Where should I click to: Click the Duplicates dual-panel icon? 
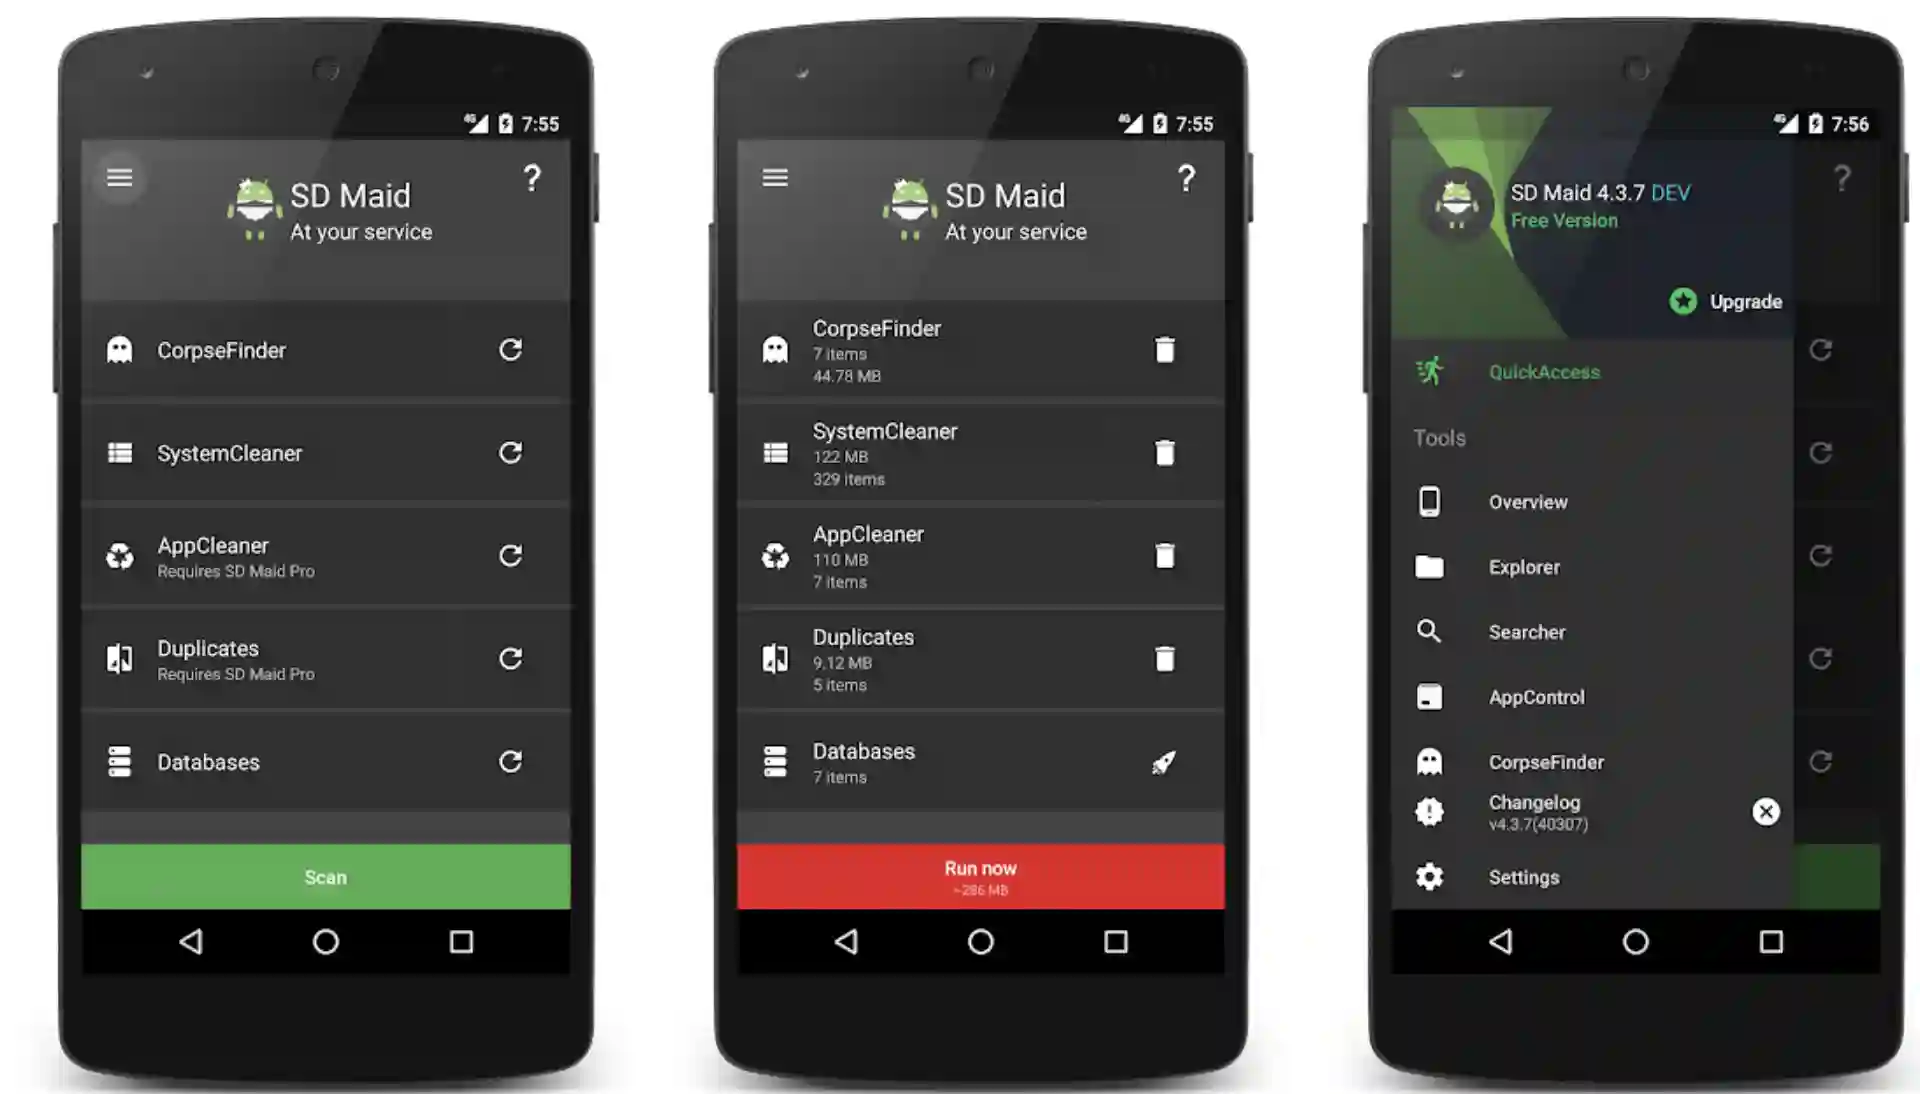(120, 659)
